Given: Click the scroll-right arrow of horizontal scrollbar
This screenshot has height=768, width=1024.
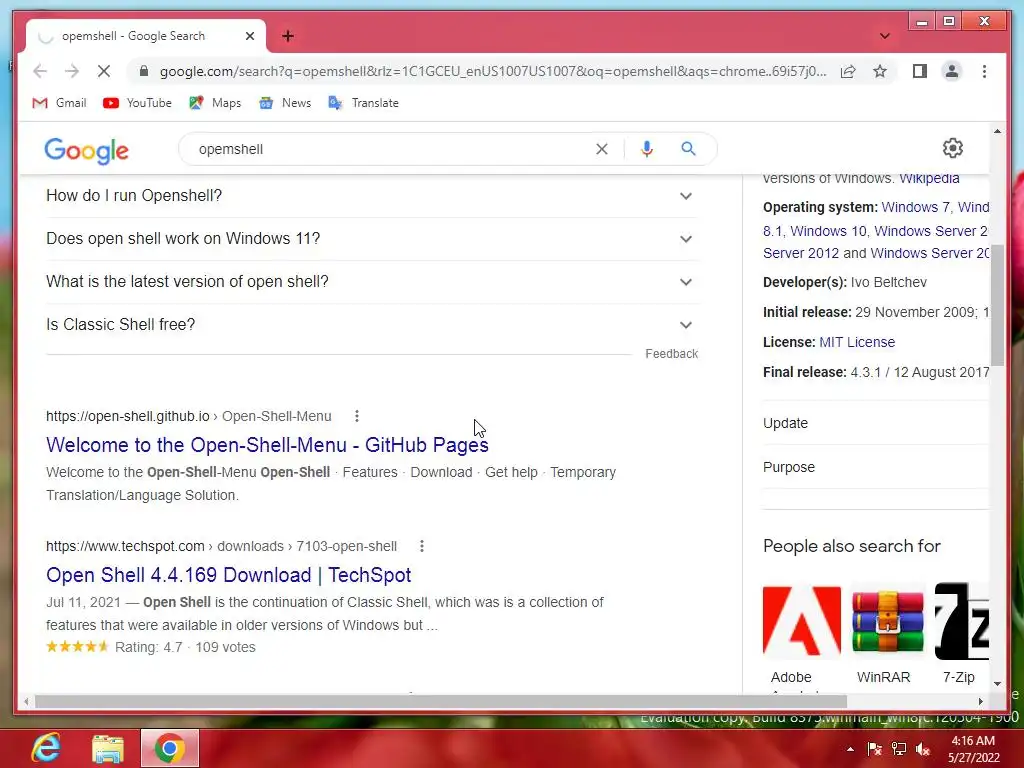Looking at the screenshot, I should click(x=980, y=701).
